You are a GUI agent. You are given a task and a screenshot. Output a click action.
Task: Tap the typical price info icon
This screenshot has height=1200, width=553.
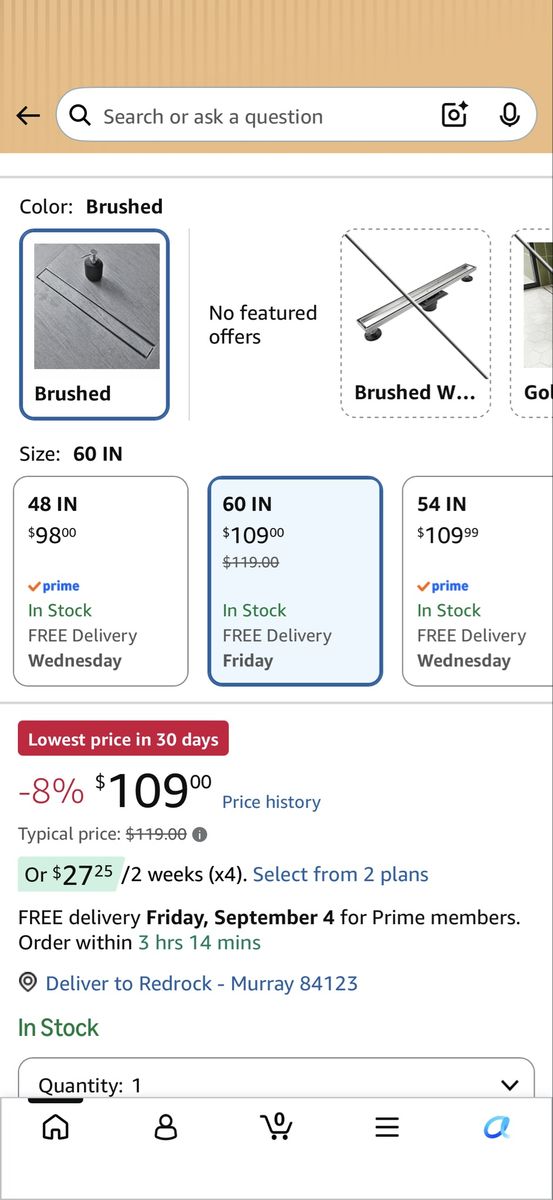tap(200, 834)
